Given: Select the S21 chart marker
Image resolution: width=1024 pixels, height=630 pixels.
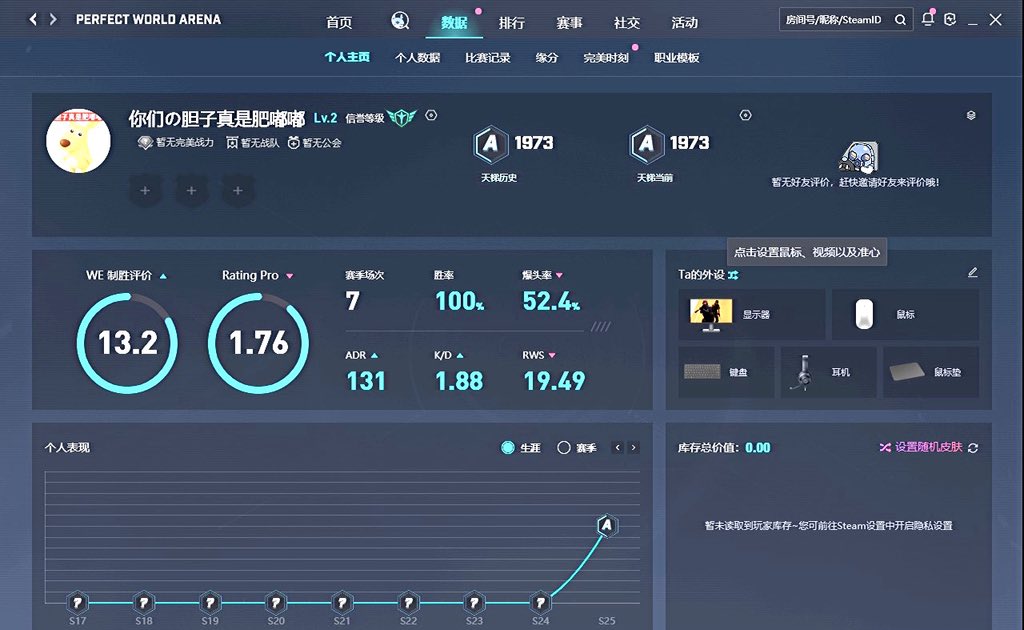Looking at the screenshot, I should 342,602.
